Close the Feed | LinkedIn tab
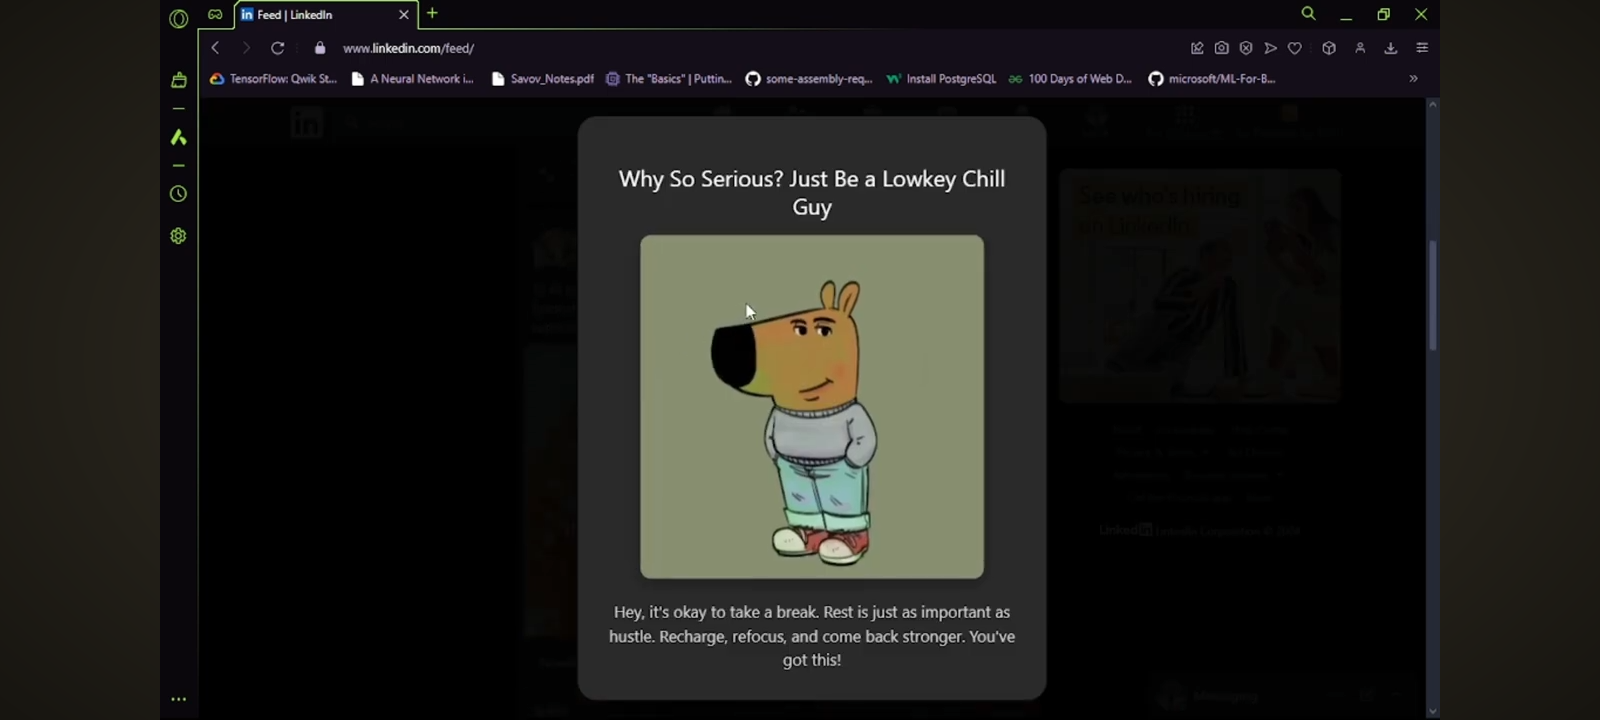Screen dimensions: 1600x720 click(404, 15)
